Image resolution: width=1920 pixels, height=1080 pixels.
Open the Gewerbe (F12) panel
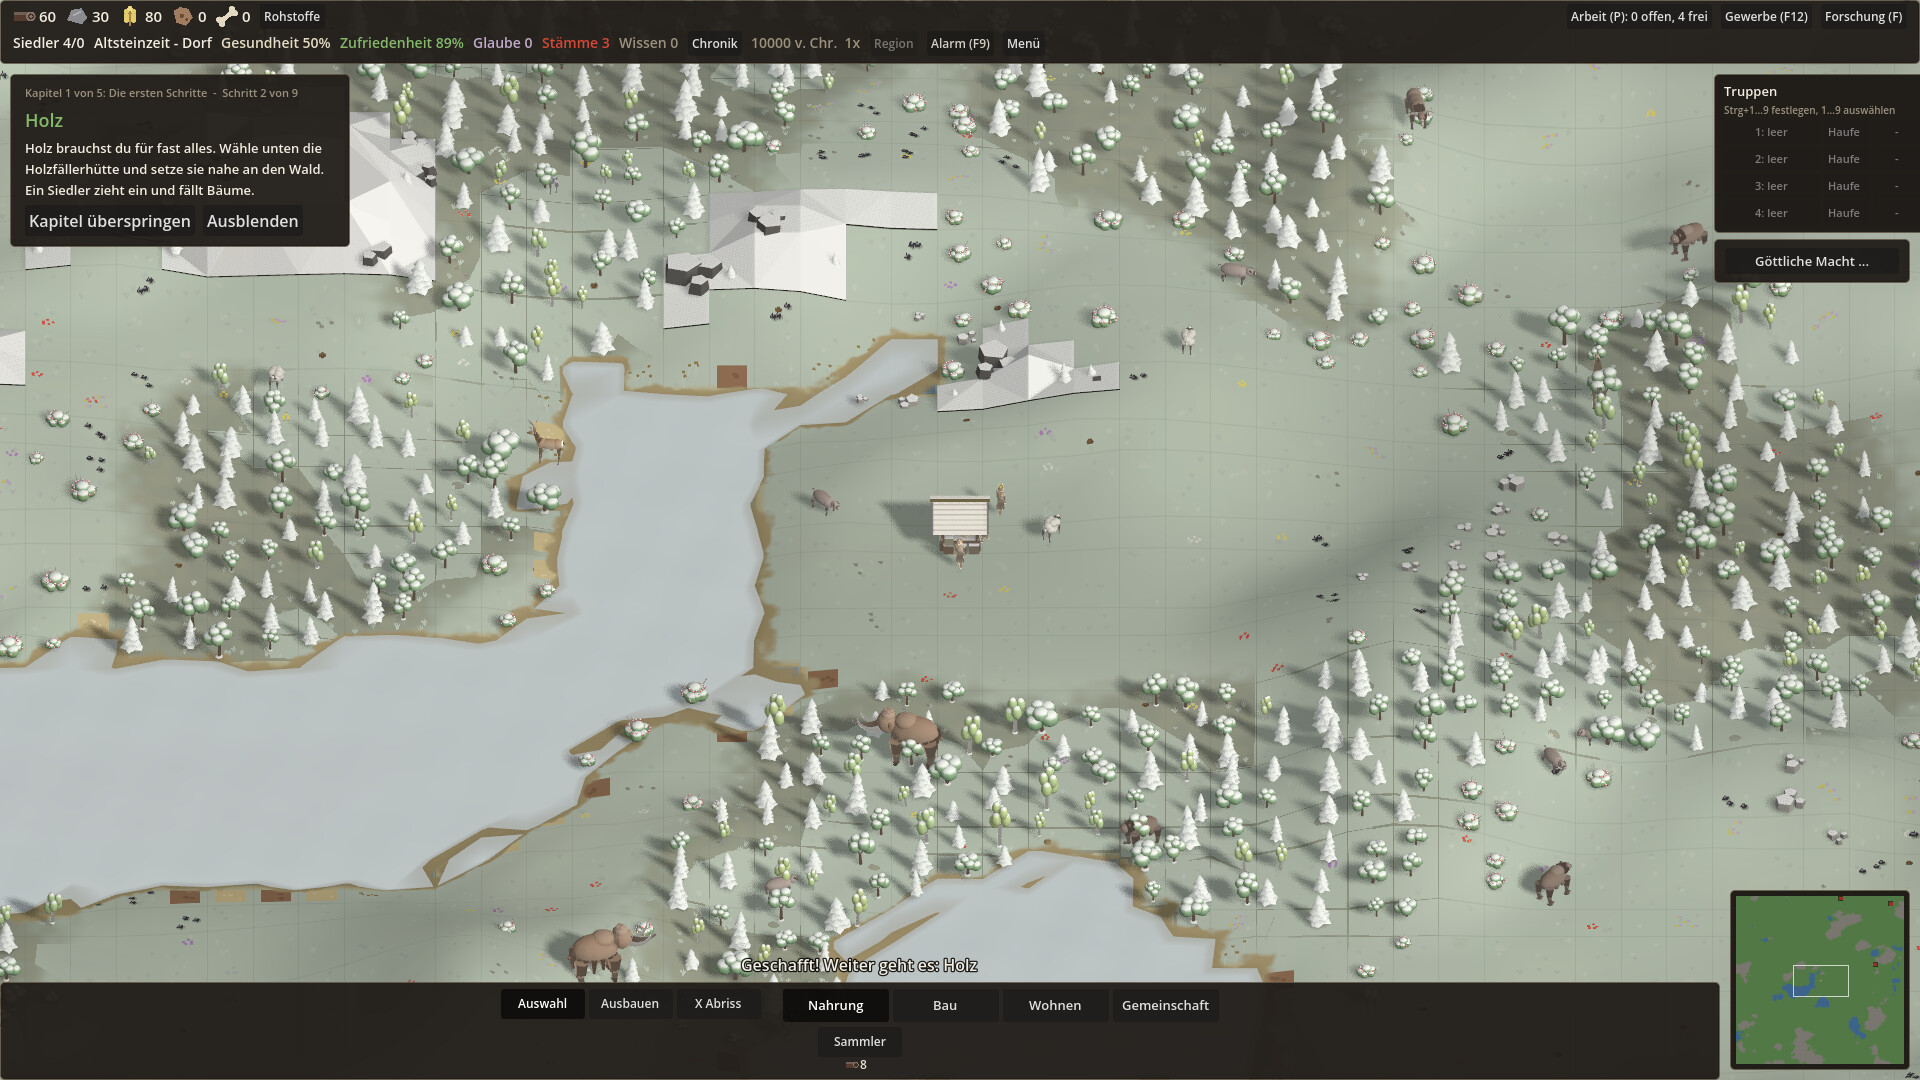click(1766, 16)
